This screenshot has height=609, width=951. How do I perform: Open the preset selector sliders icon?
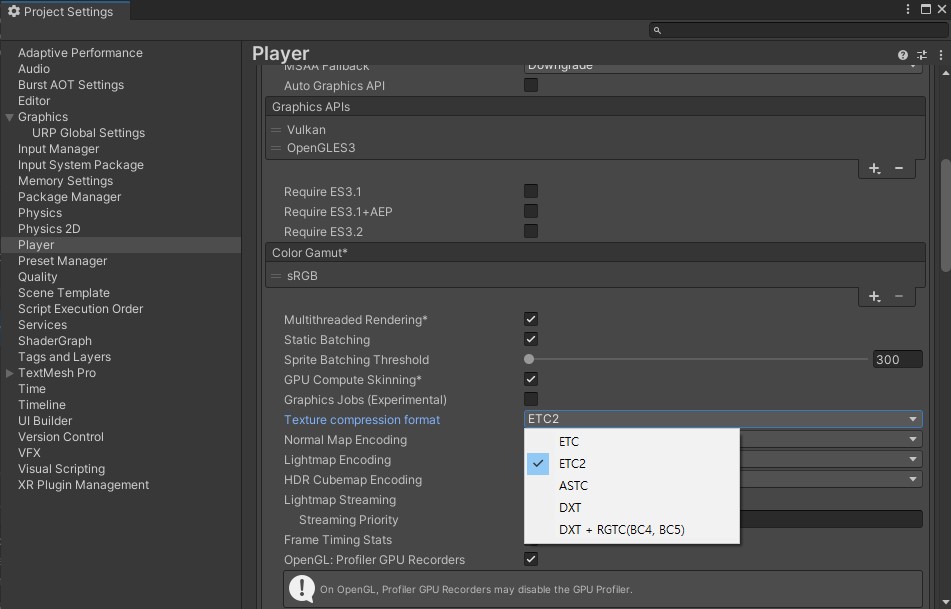[922, 55]
